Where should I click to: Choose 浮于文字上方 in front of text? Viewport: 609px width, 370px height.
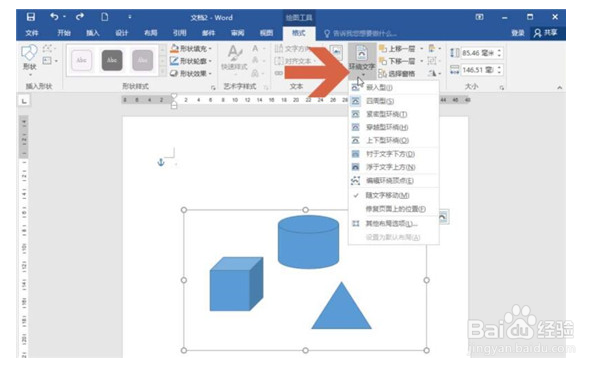(x=394, y=167)
